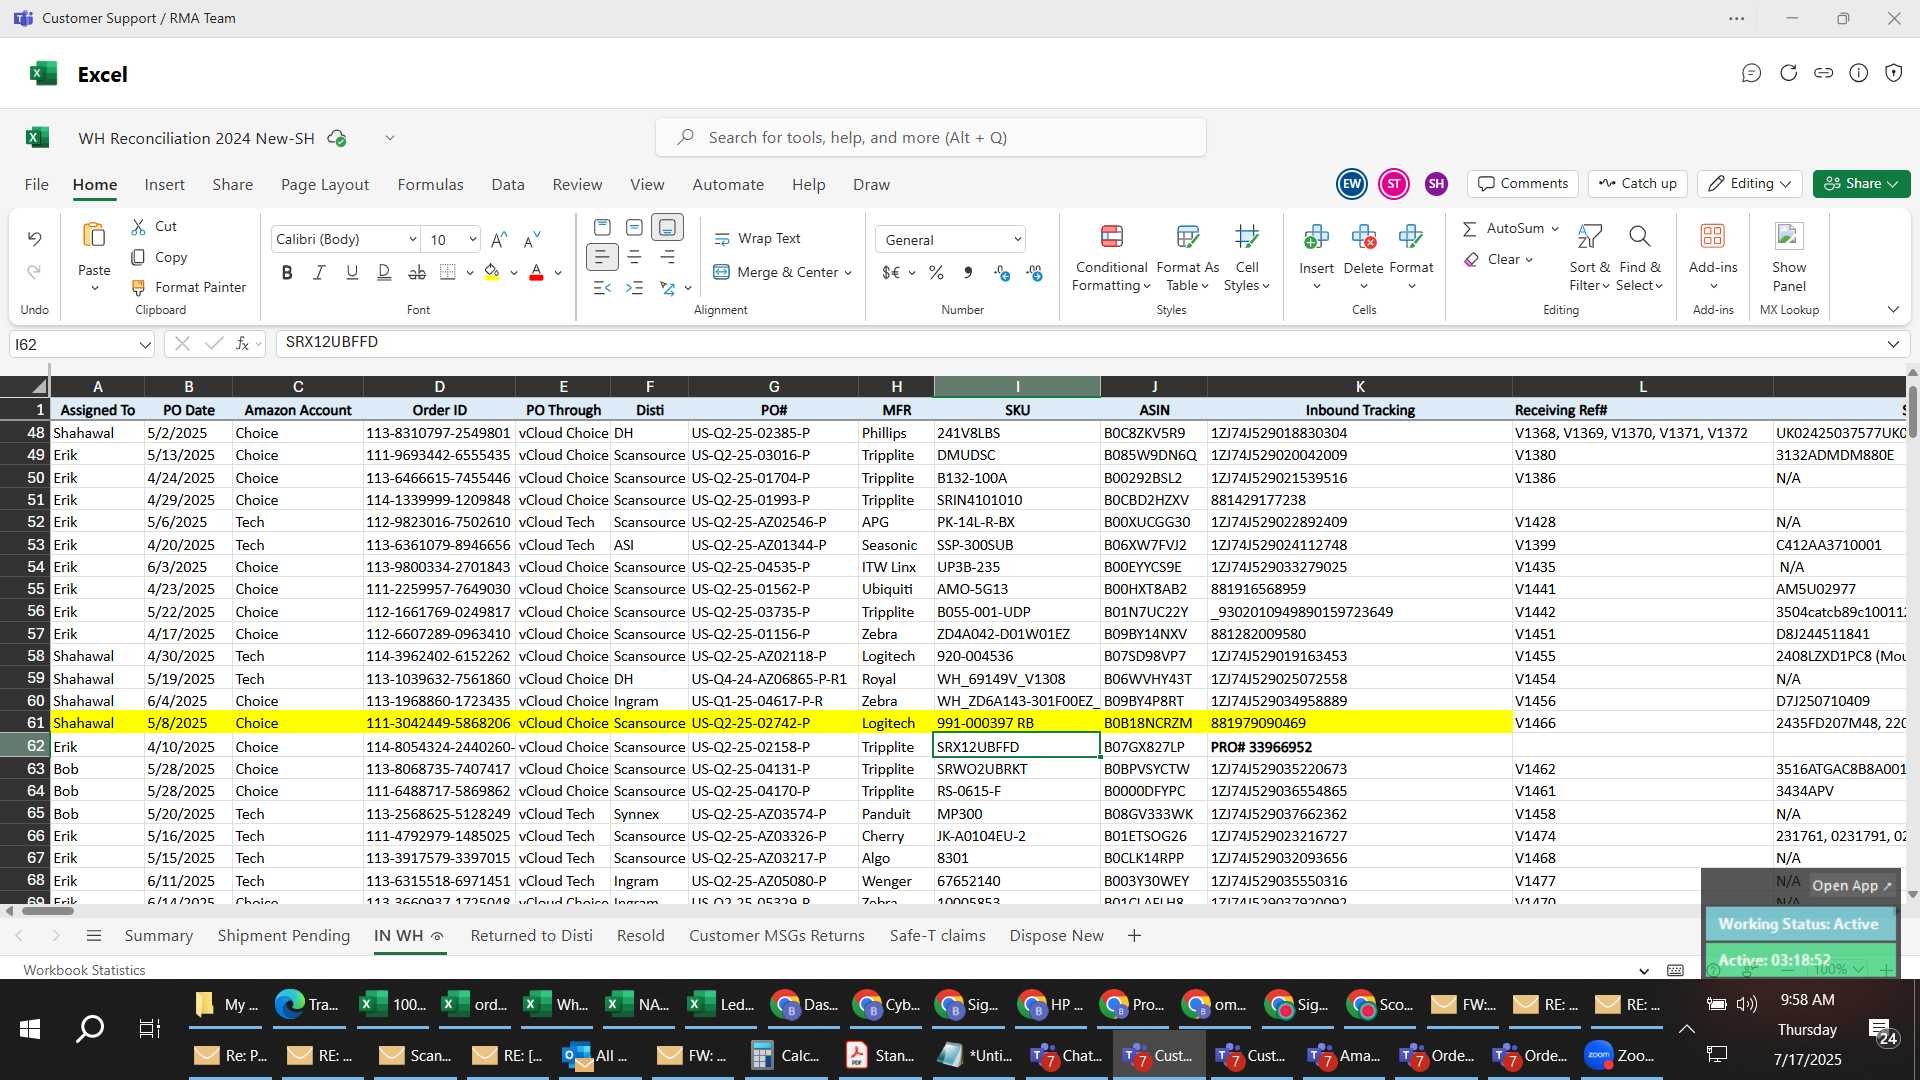Switch to the Summary sheet tab
Image resolution: width=1920 pixels, height=1080 pixels.
pyautogui.click(x=158, y=936)
